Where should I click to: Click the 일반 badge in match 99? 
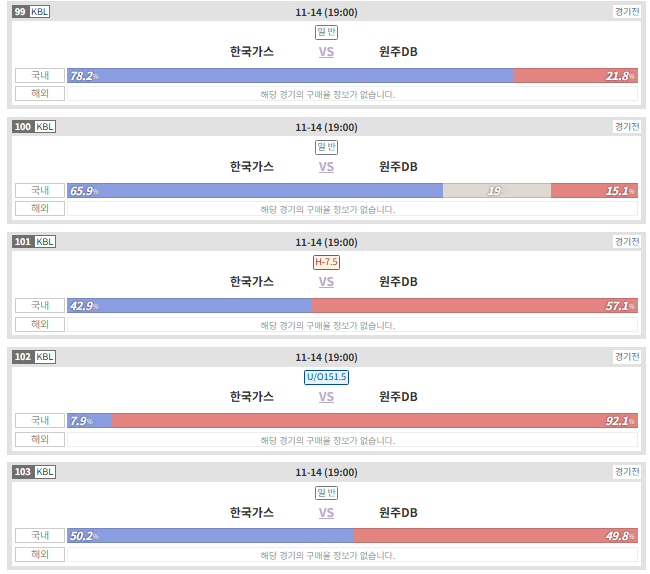(326, 32)
